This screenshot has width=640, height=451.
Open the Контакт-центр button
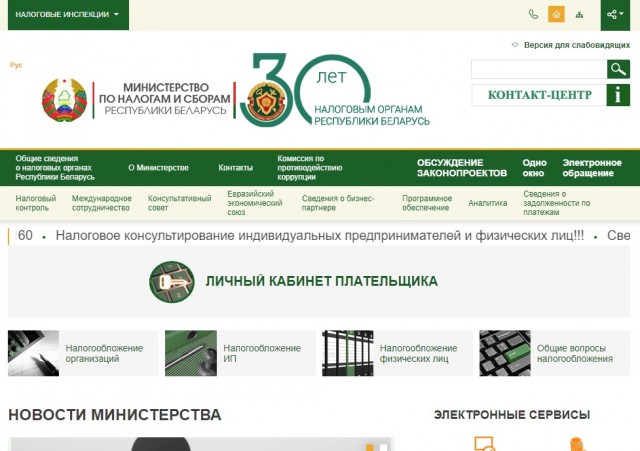(x=539, y=95)
